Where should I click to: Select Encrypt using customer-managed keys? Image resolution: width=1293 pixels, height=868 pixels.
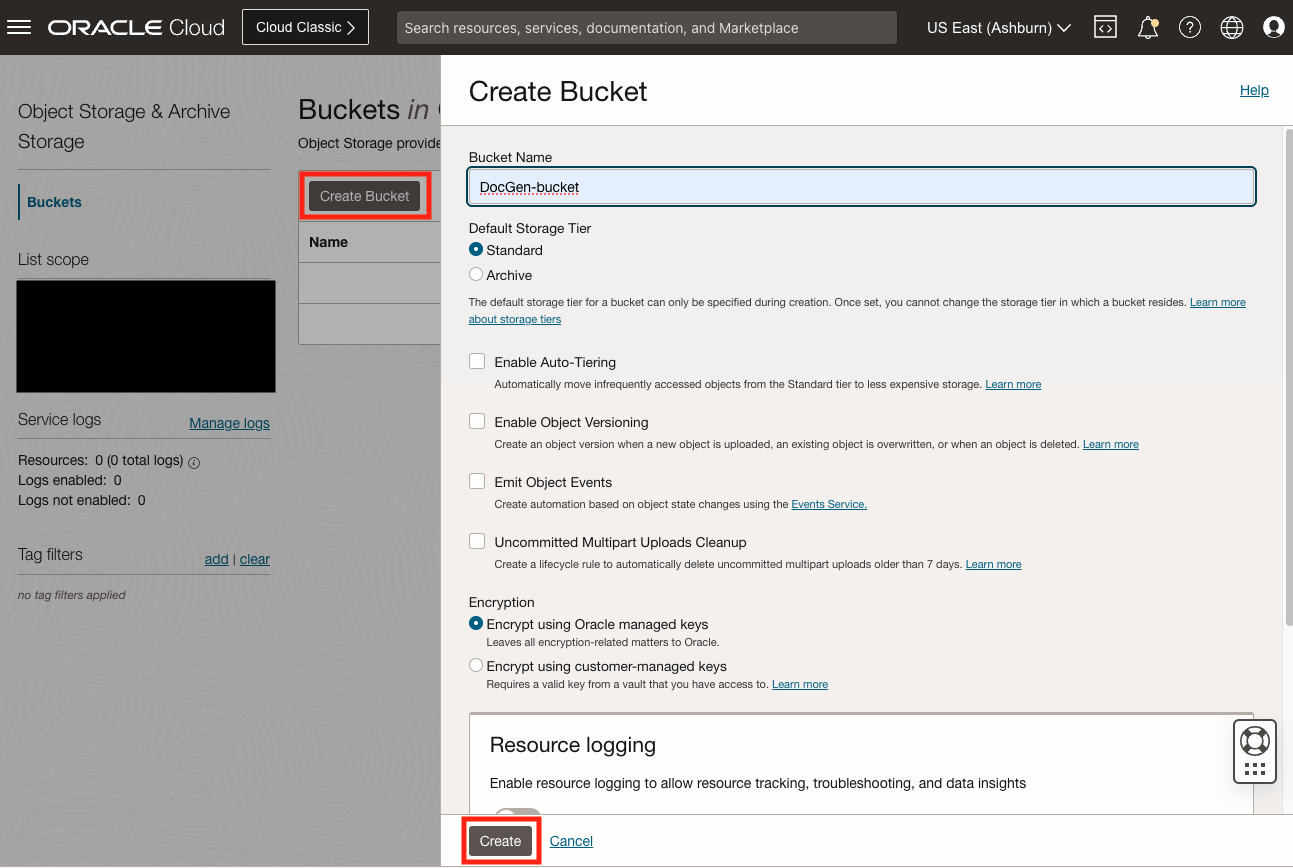(475, 664)
